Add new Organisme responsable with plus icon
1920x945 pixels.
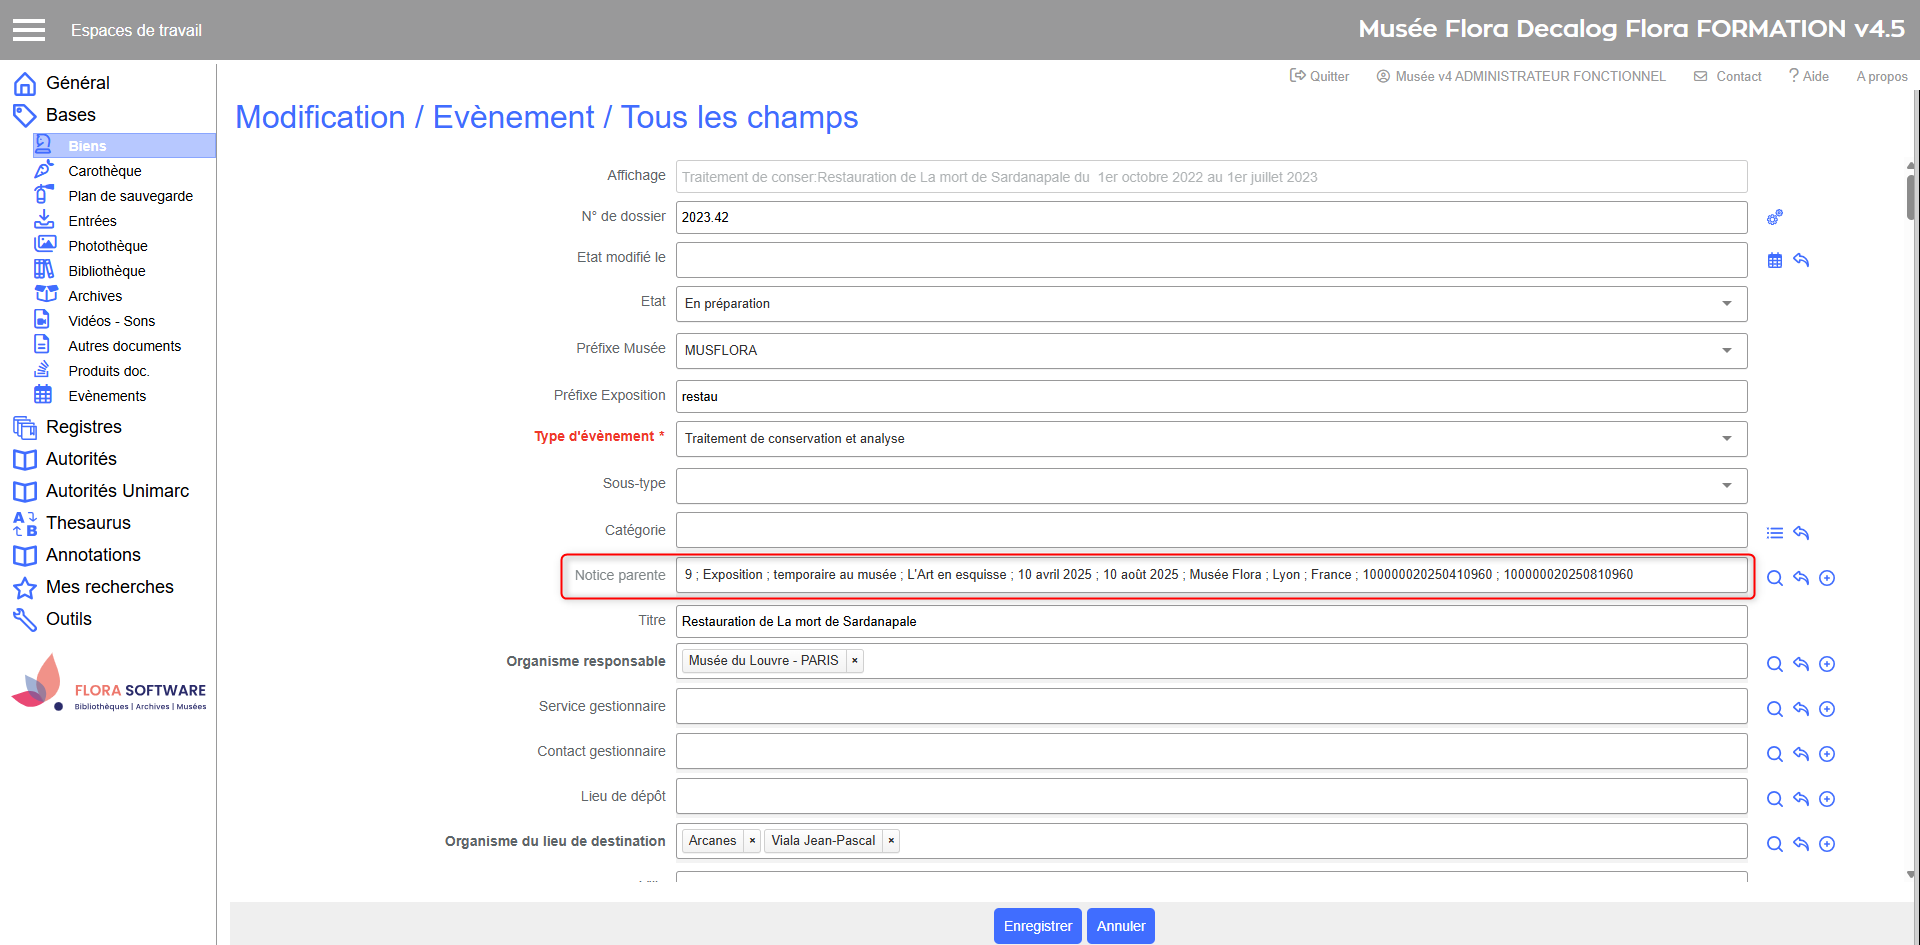1826,664
